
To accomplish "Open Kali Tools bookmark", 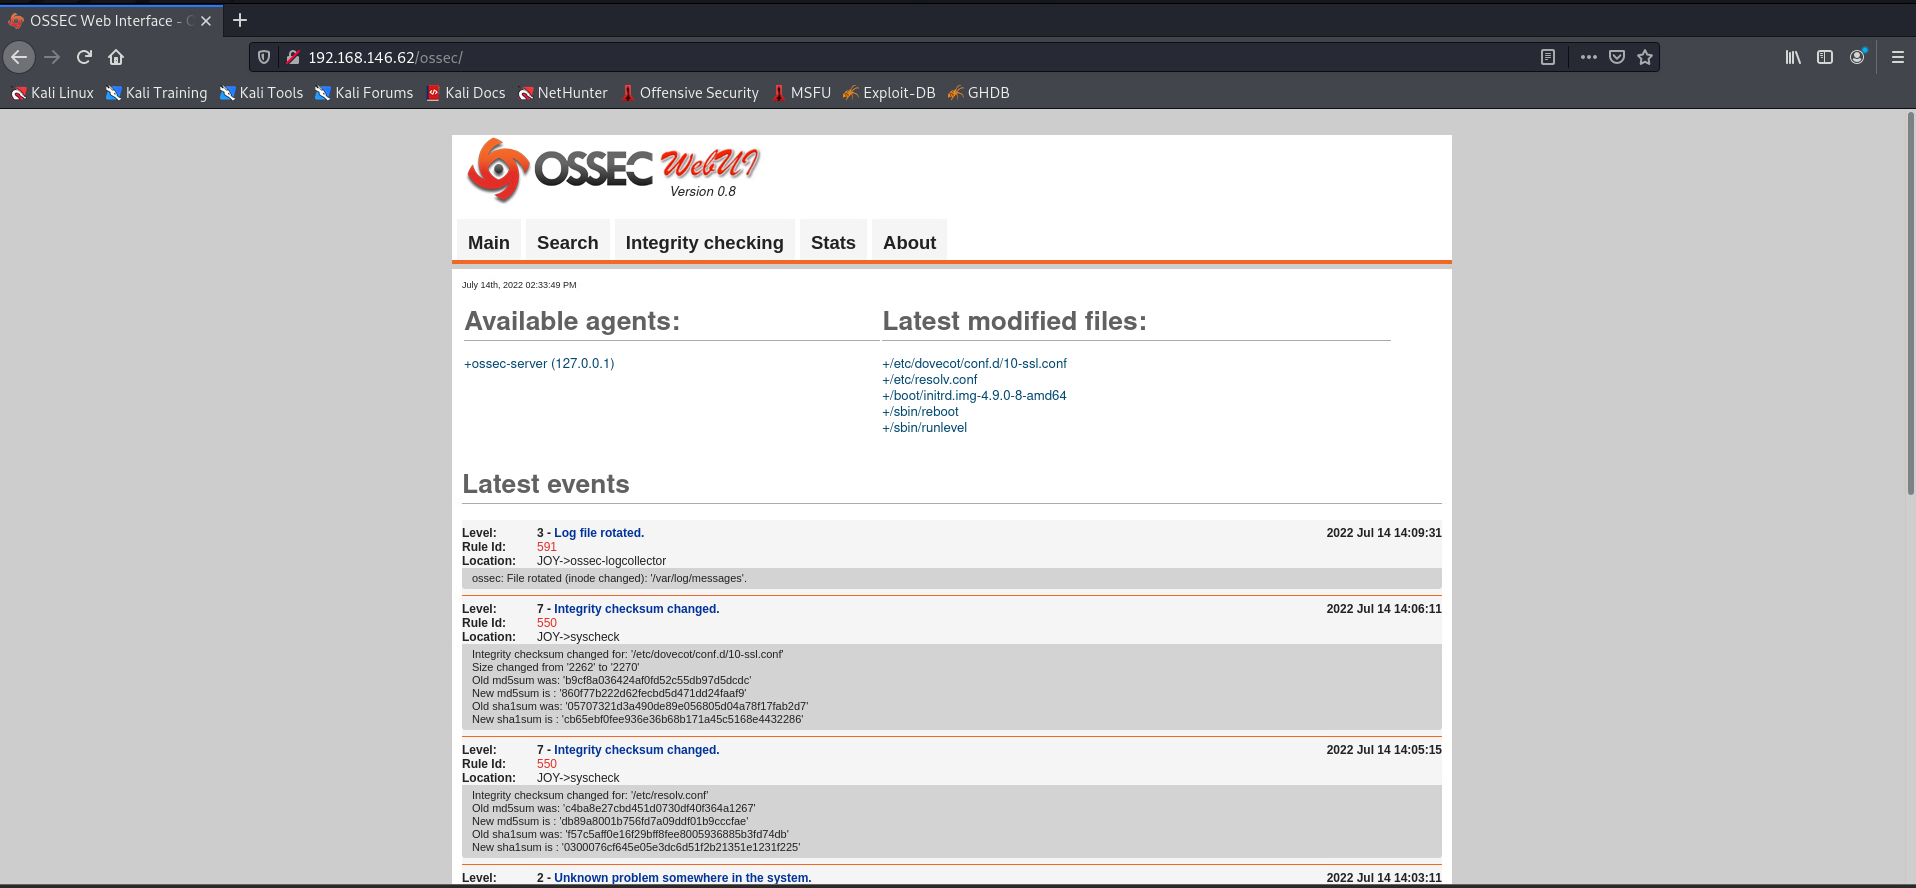I will 261,93.
